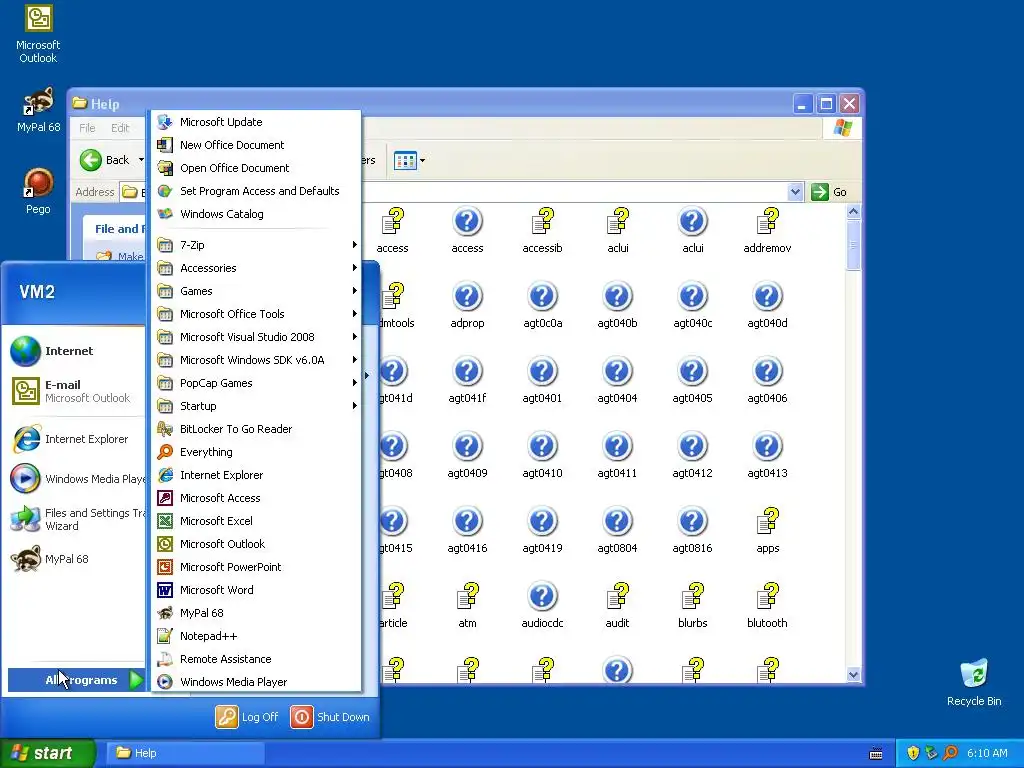Open Files and Settings Transfer Wizard
This screenshot has height=768, width=1024.
point(76,519)
